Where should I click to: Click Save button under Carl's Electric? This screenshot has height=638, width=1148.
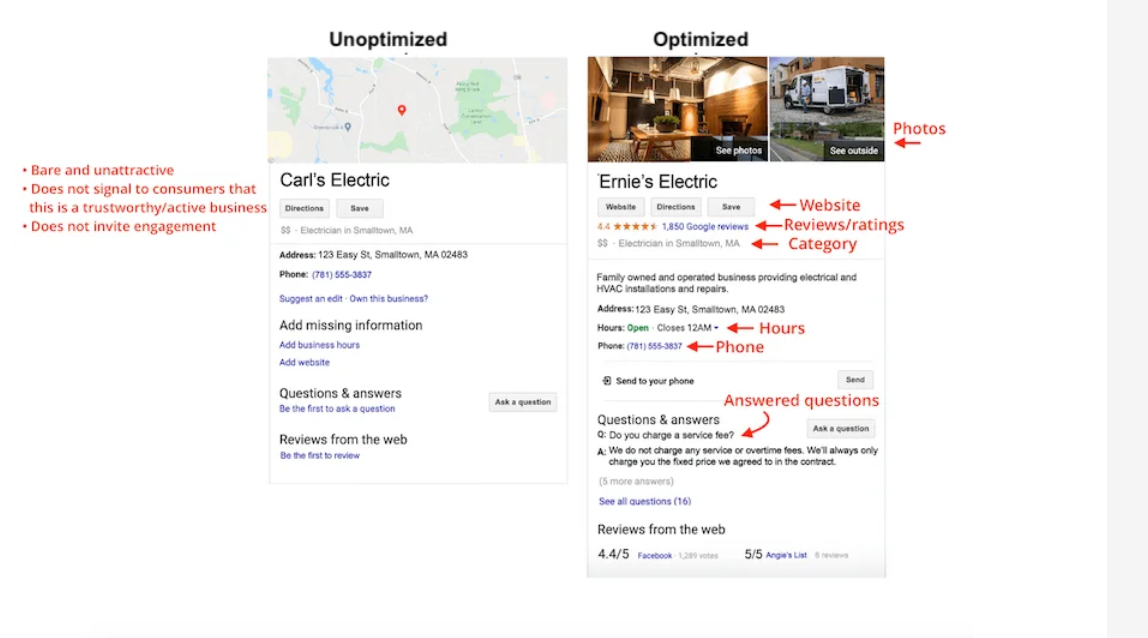[359, 208]
